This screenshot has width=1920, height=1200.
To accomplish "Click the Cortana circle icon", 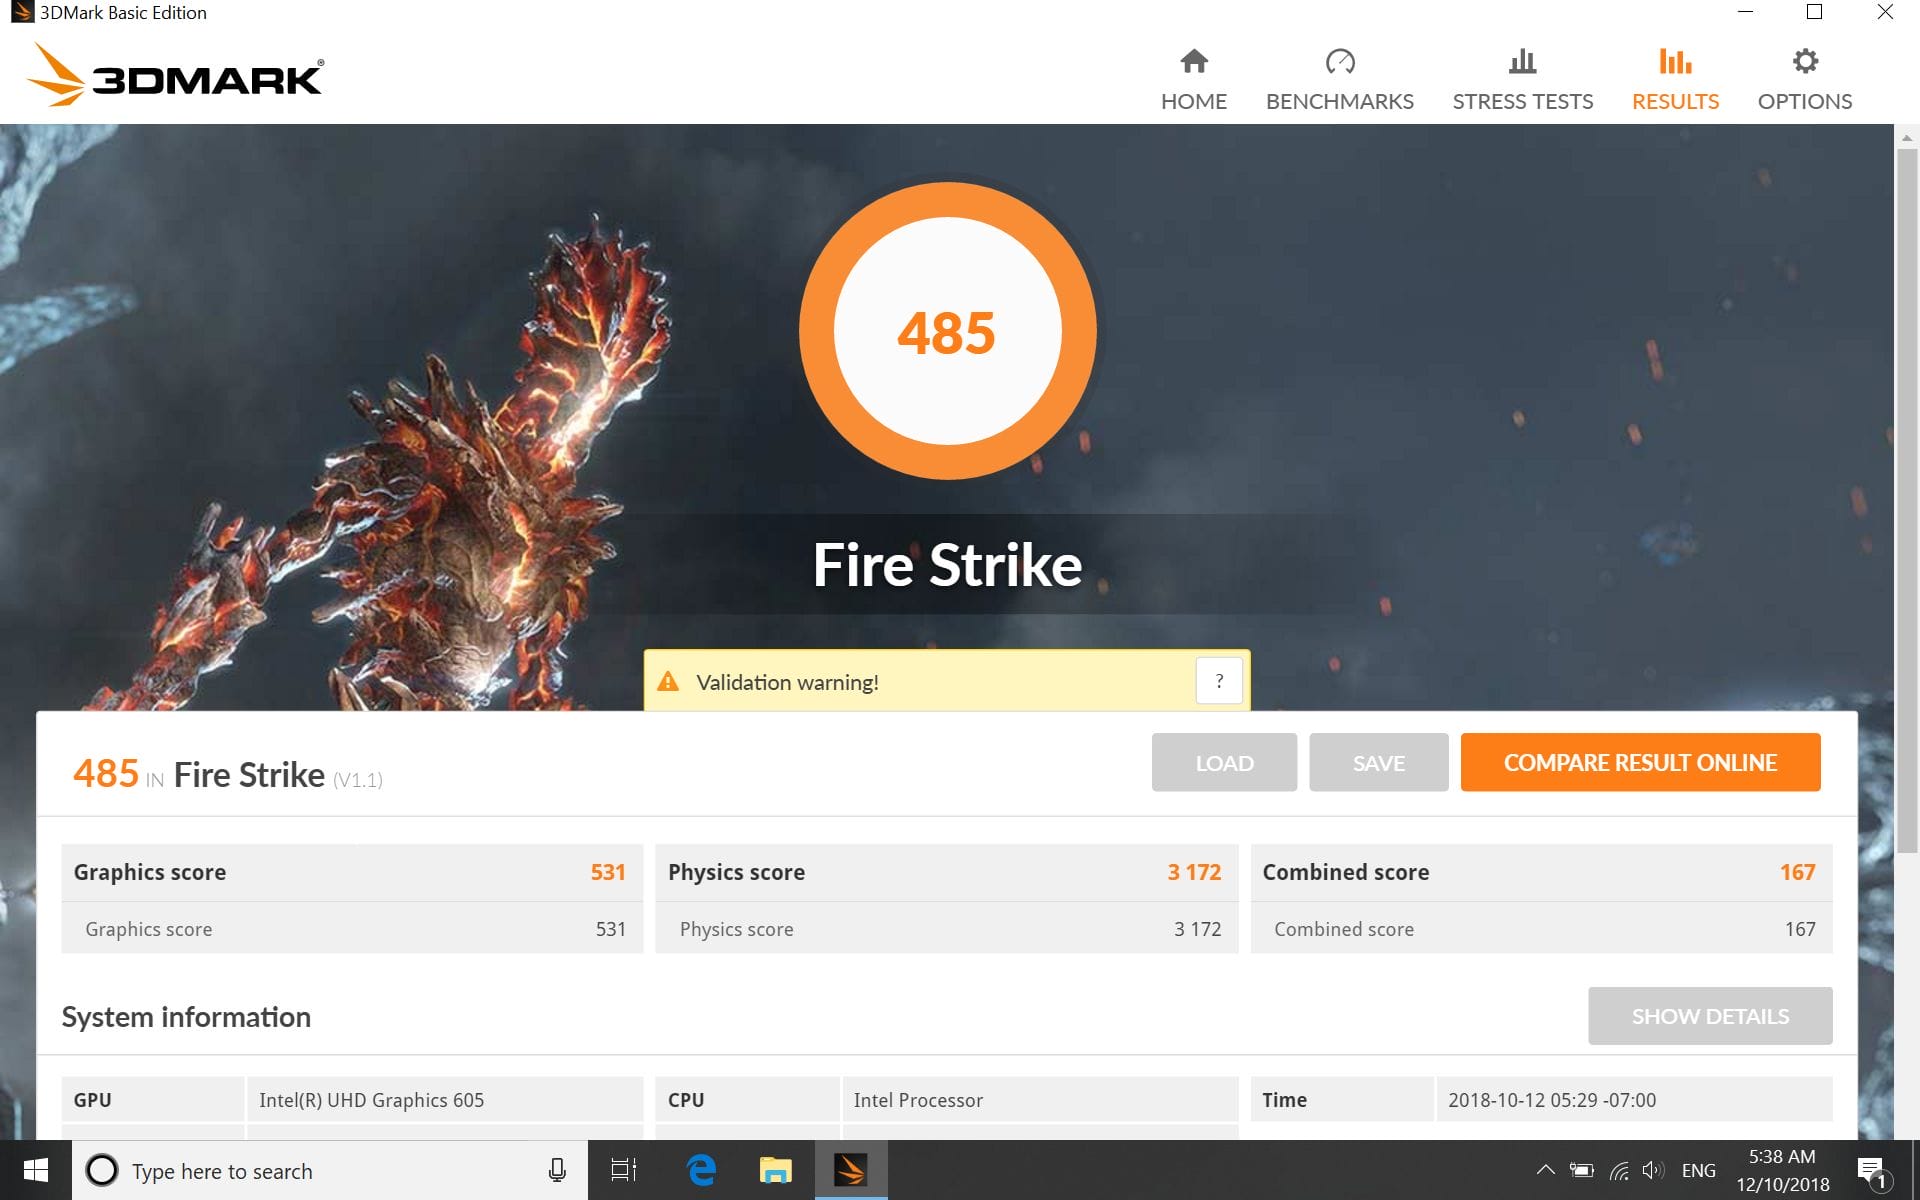I will (x=101, y=1170).
